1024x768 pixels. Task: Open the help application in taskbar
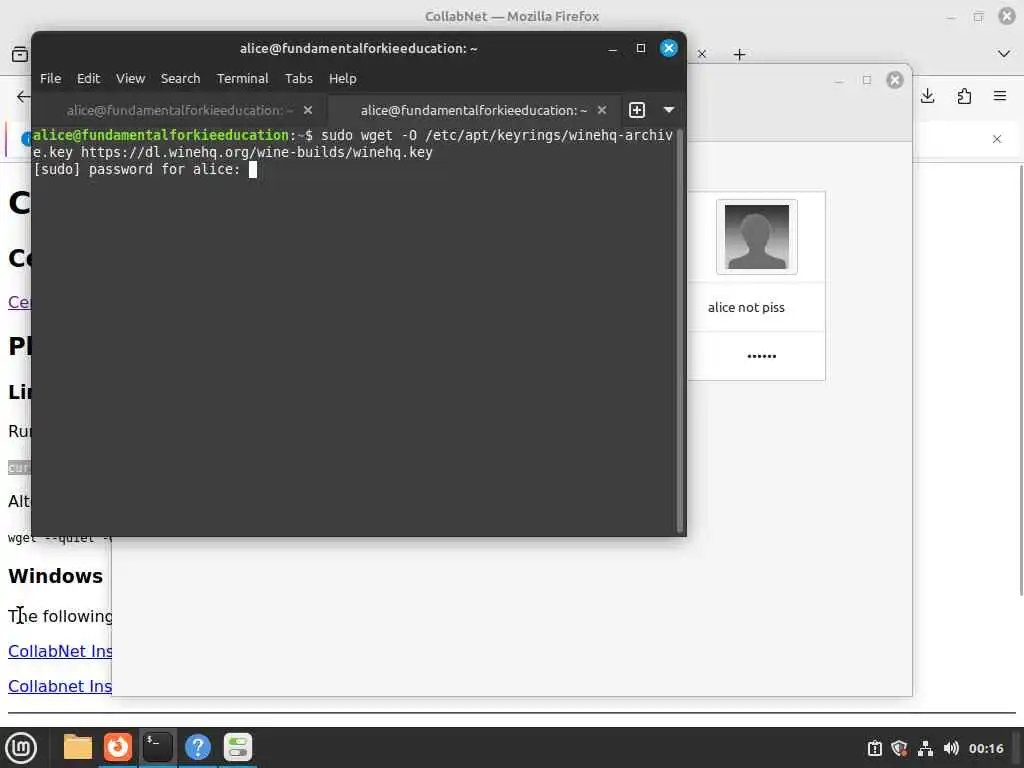point(197,747)
